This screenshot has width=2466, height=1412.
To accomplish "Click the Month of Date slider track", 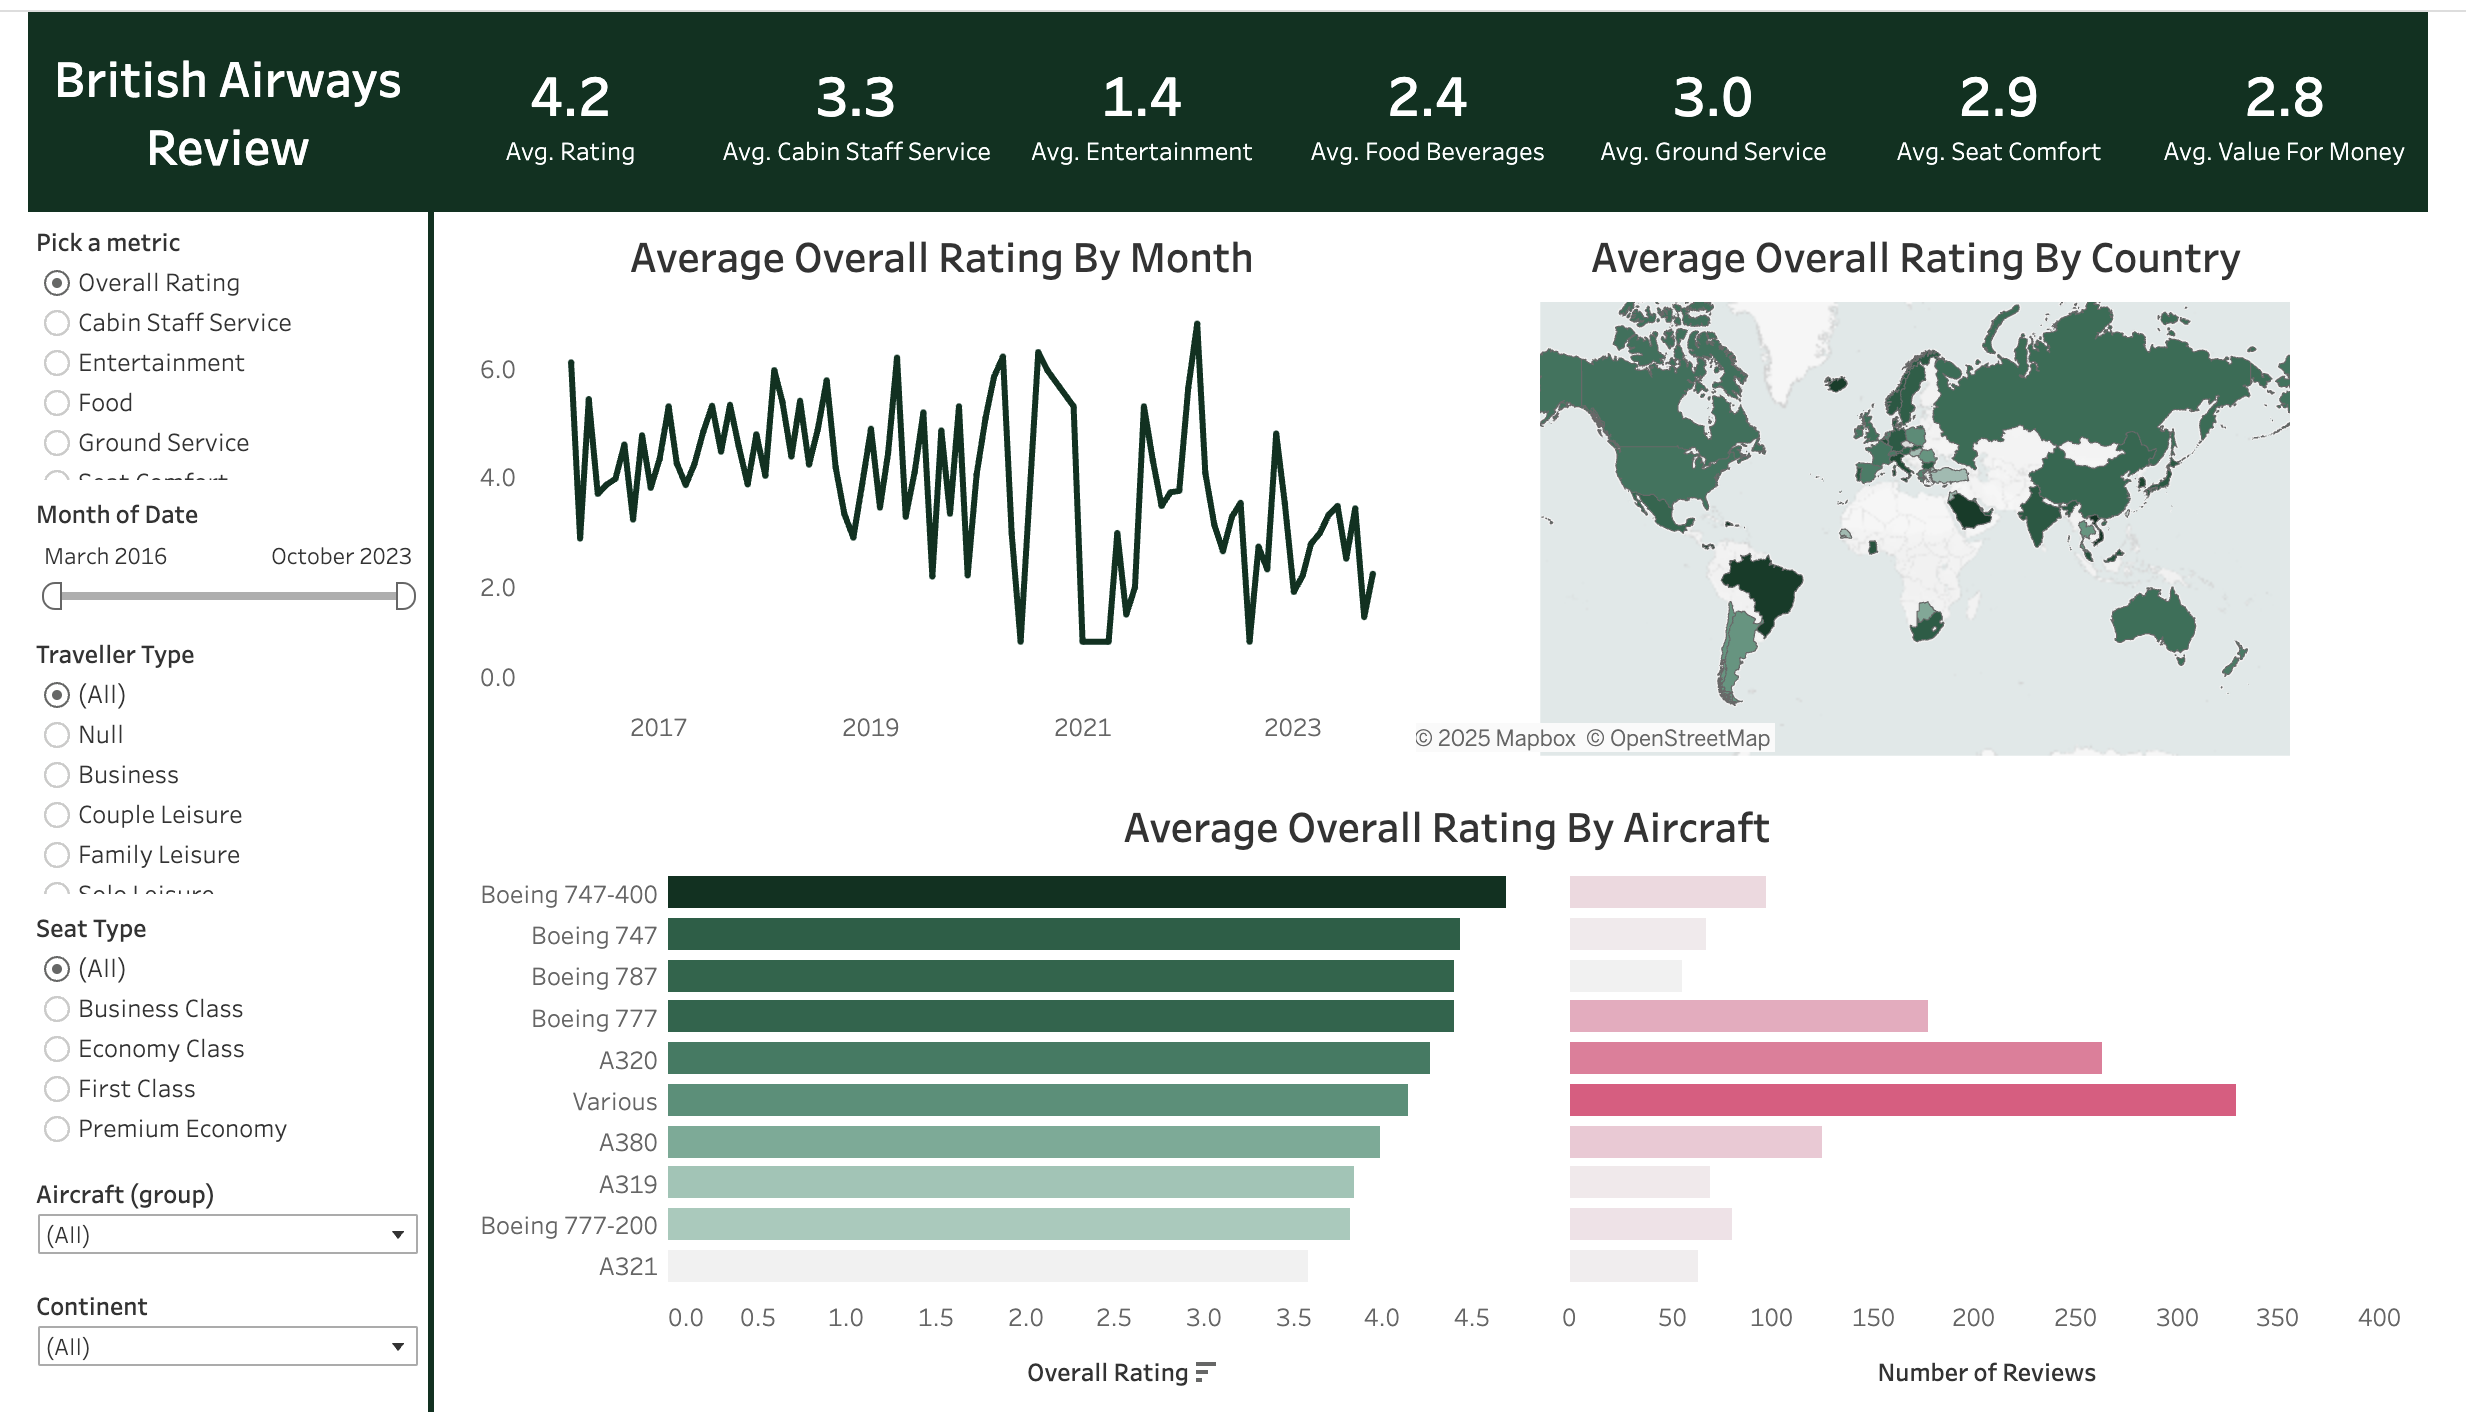I will 228,597.
